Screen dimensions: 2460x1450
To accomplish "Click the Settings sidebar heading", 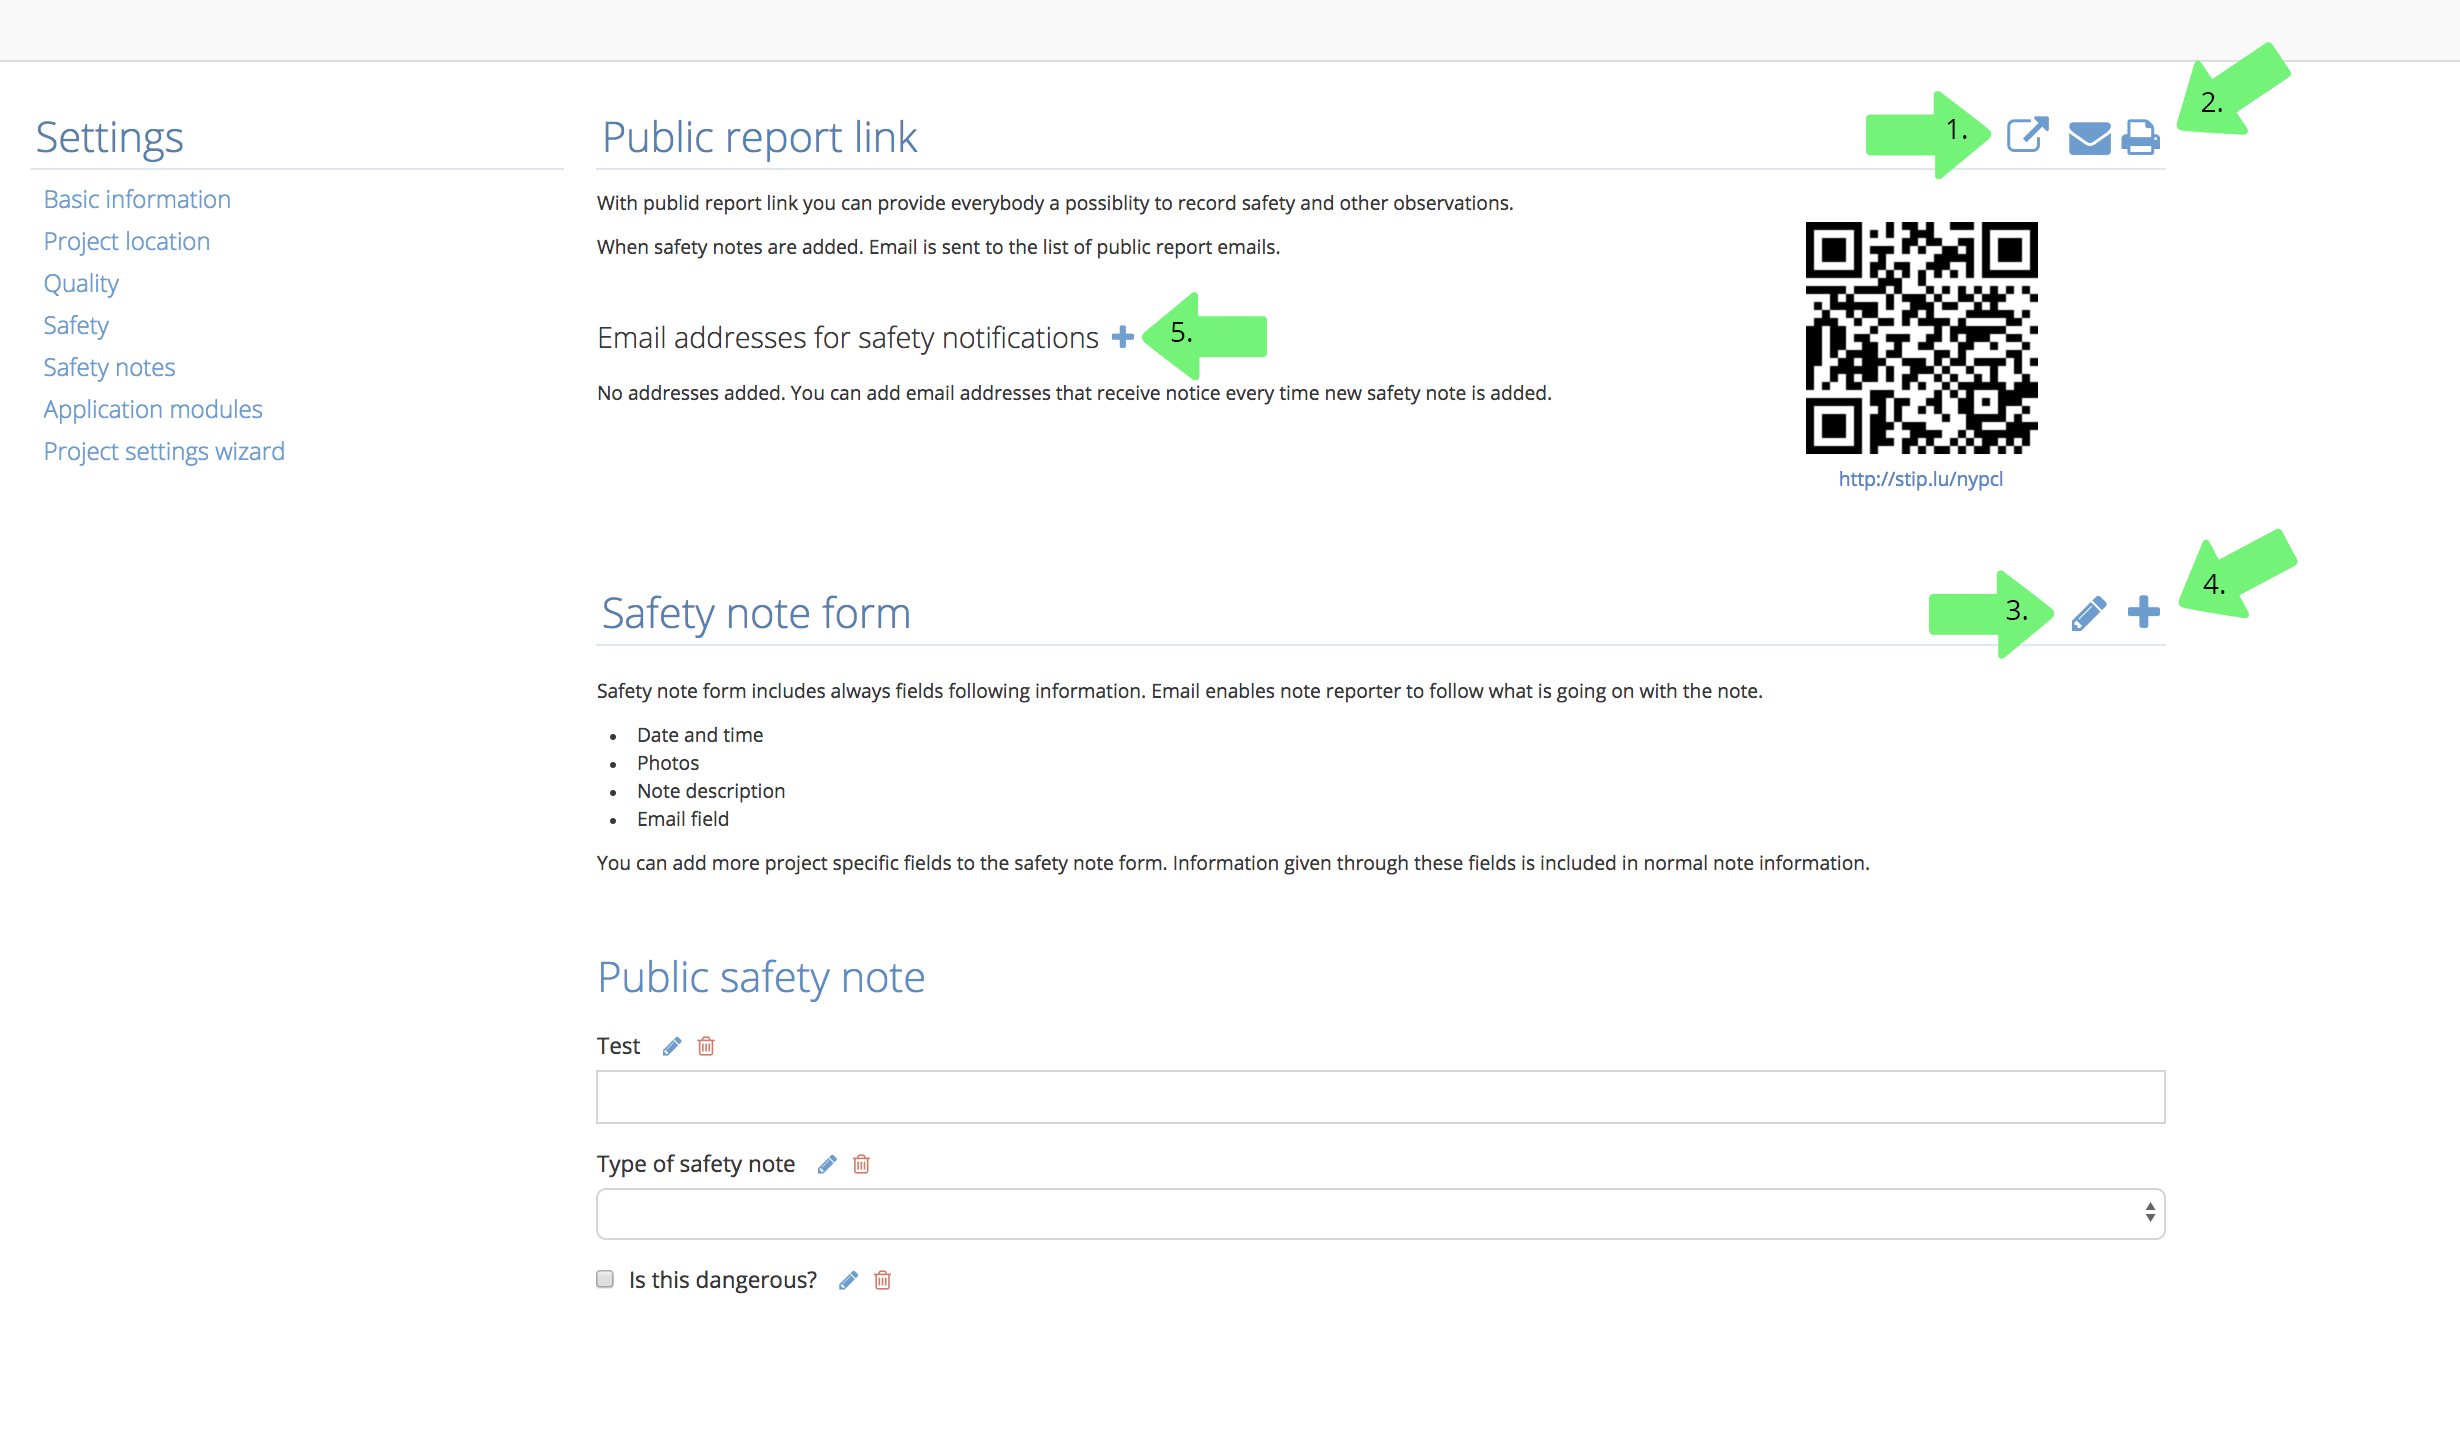I will [110, 137].
